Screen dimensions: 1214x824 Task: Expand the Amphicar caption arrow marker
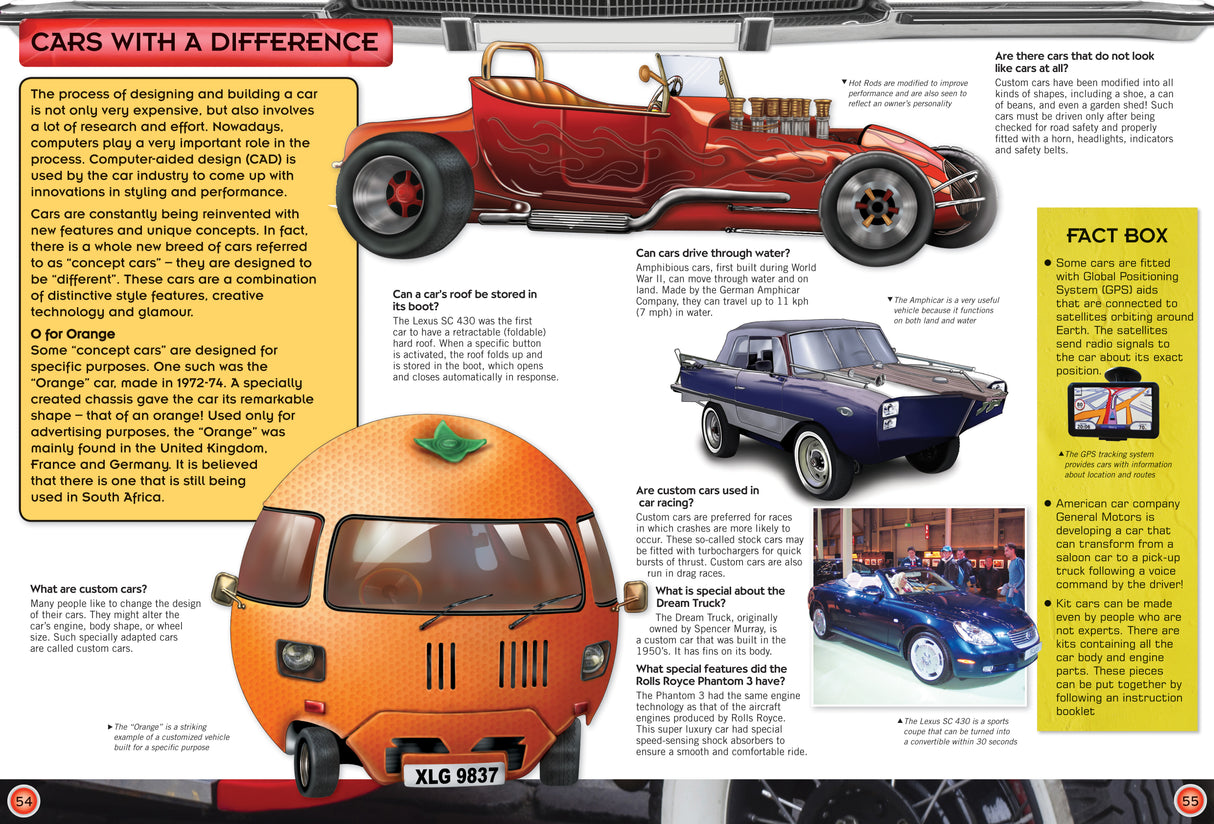pos(889,297)
